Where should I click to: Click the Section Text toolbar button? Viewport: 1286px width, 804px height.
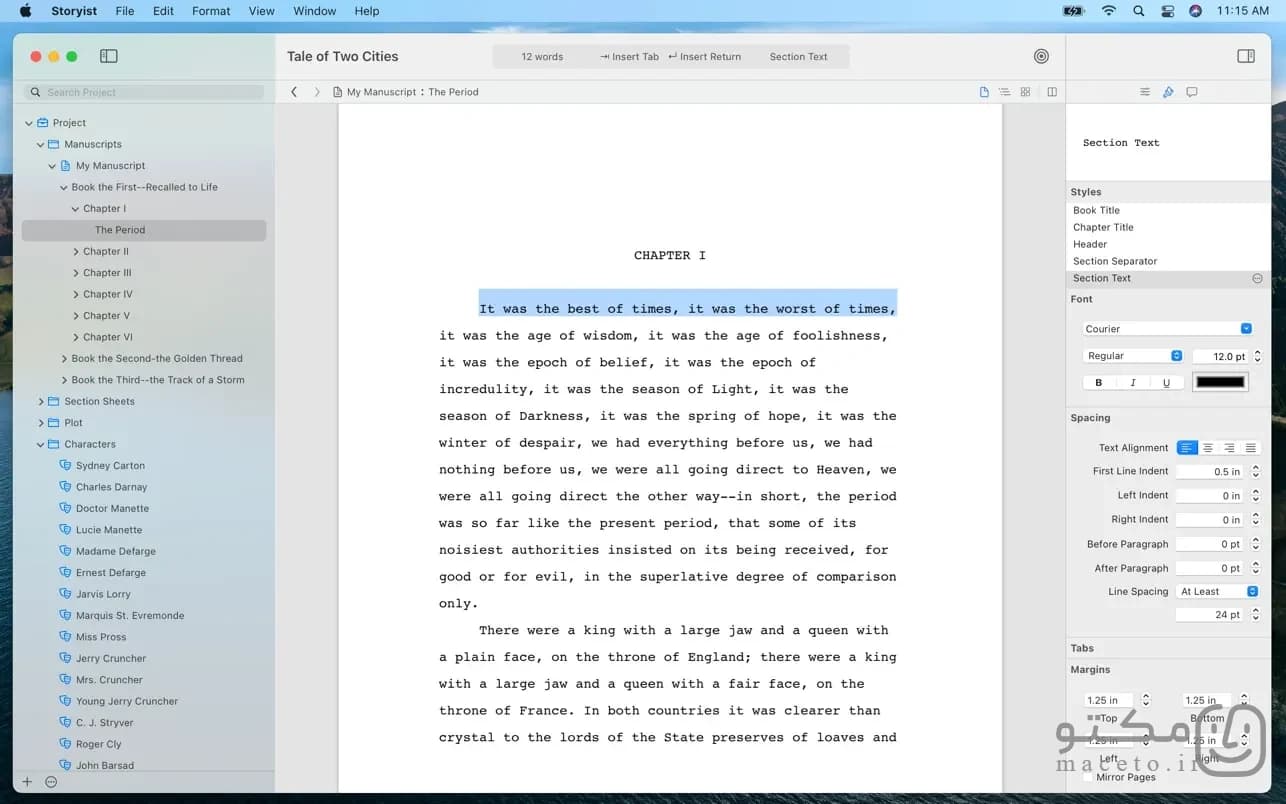(798, 57)
